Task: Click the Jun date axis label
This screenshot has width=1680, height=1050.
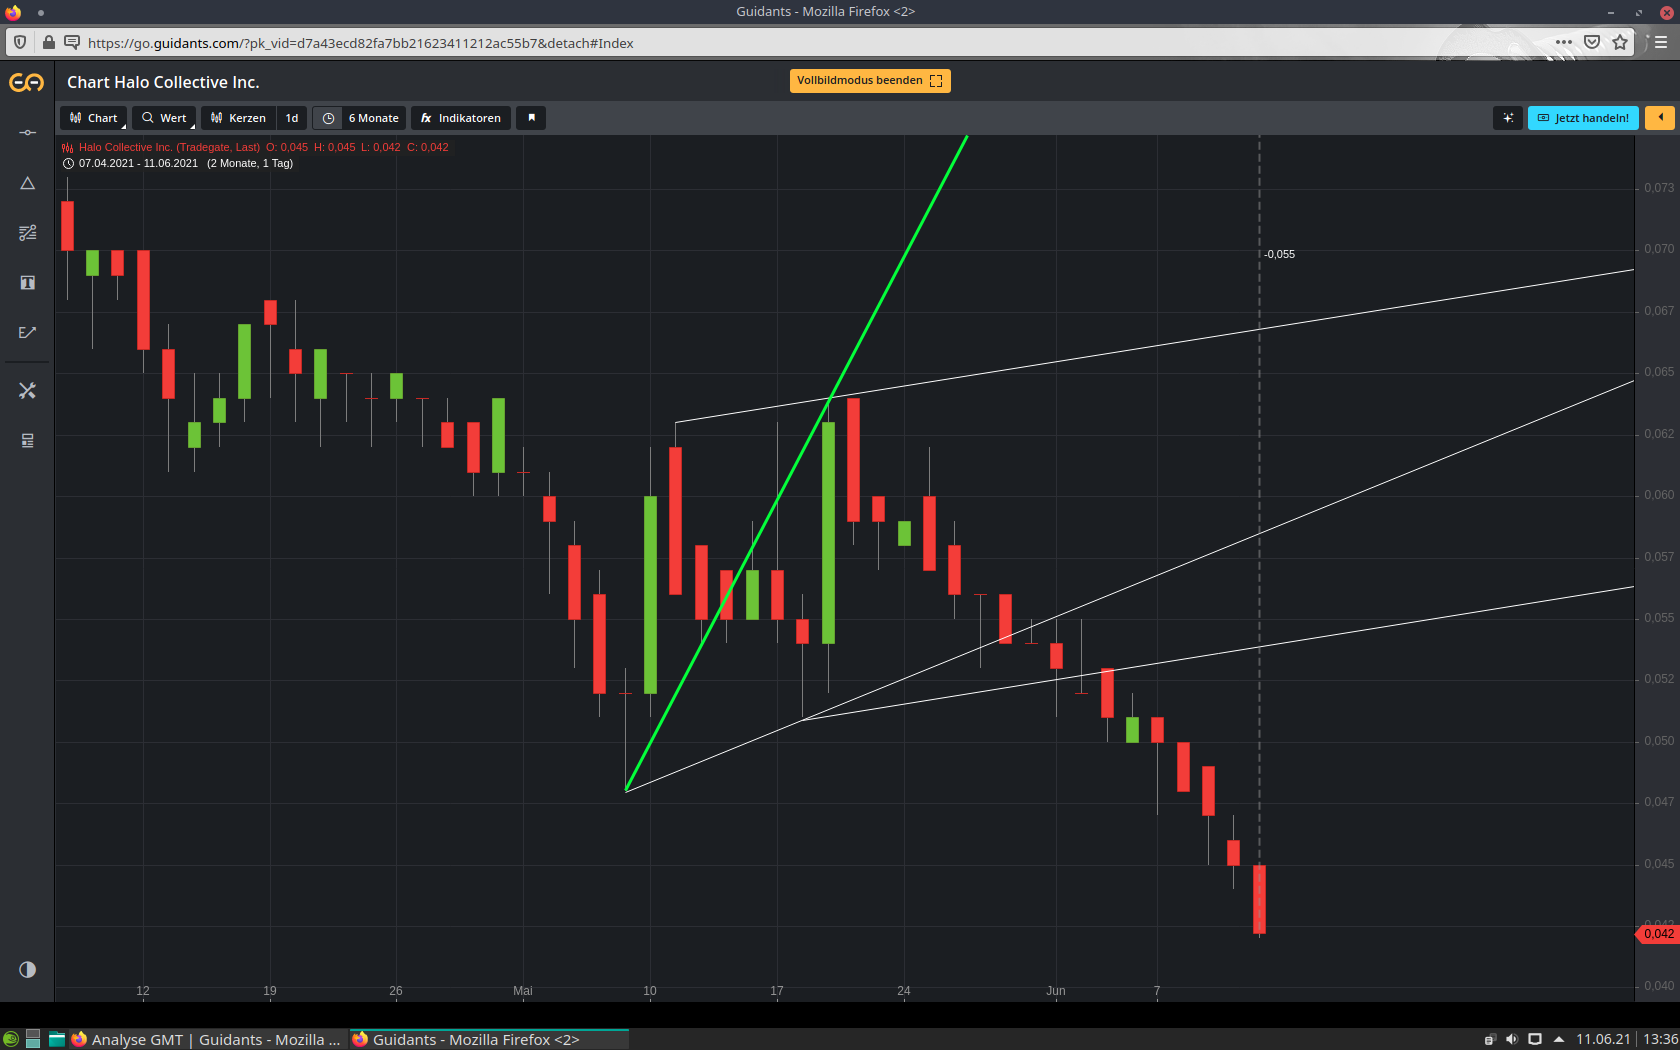Action: (x=1056, y=991)
